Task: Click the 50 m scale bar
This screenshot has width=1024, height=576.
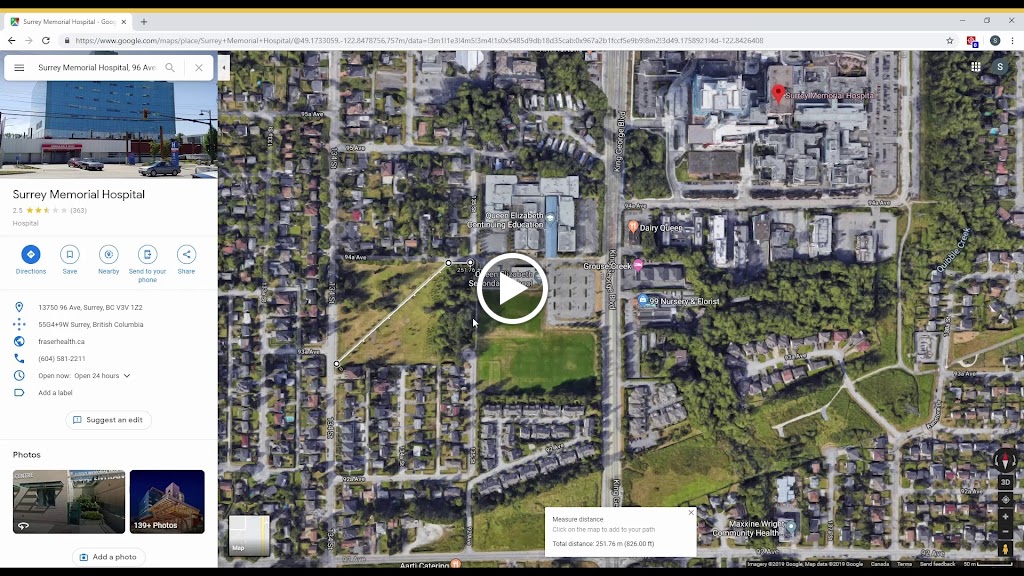Action: click(988, 564)
